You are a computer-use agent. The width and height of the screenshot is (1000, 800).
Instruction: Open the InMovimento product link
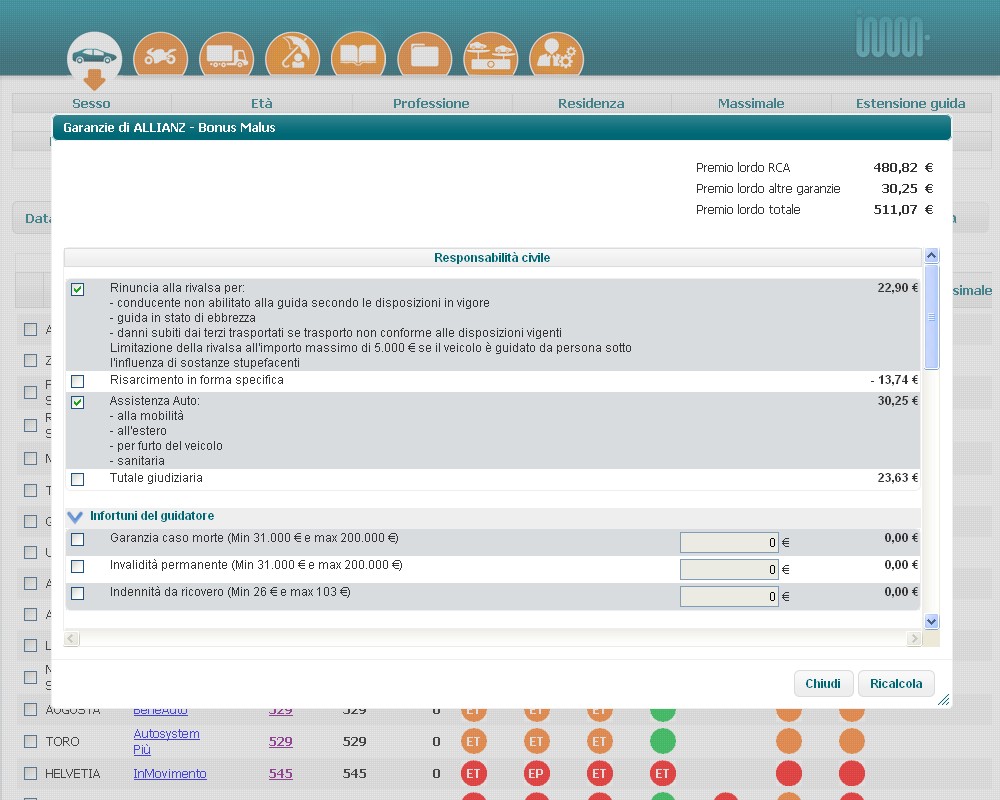tap(170, 774)
